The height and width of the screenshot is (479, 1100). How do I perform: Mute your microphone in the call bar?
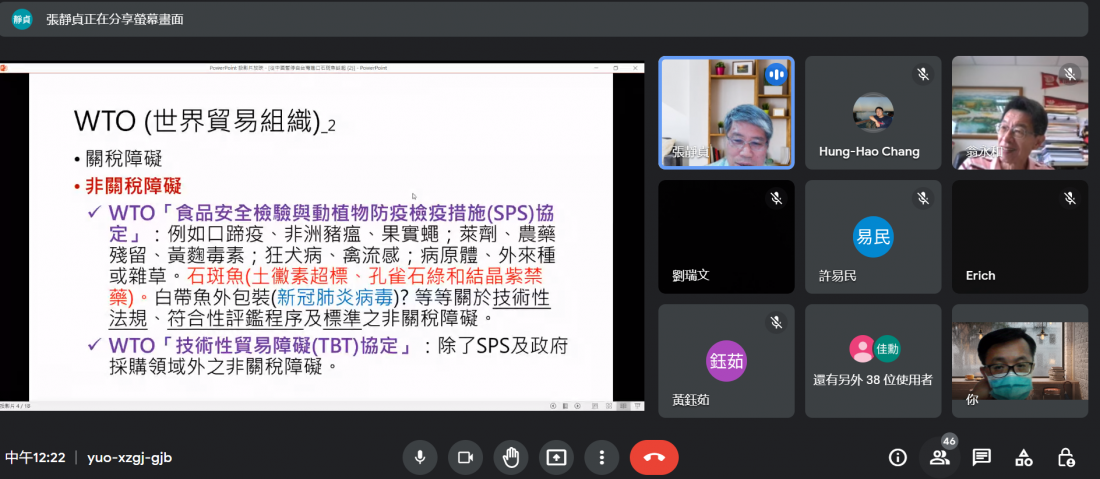coord(420,457)
